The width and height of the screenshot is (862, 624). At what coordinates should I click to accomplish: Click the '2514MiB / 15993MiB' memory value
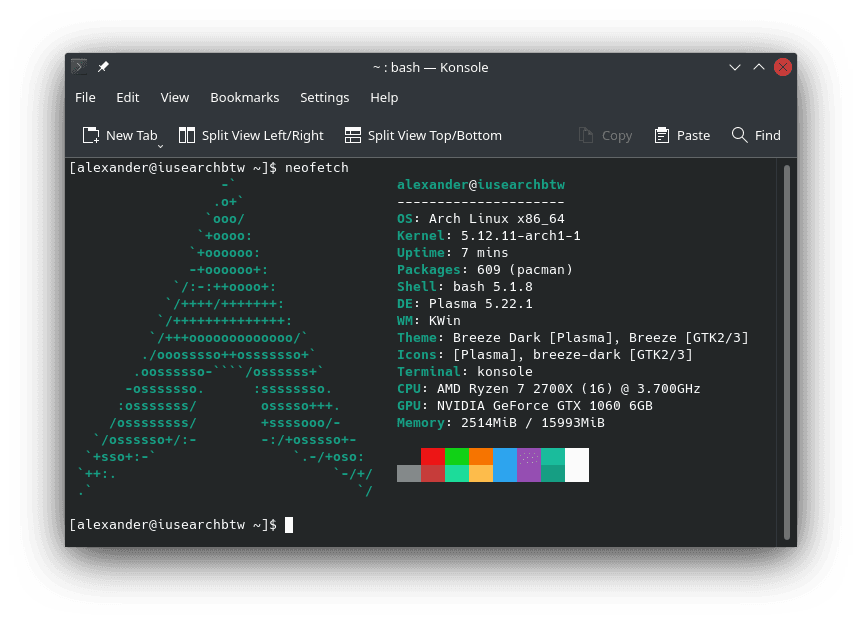tap(533, 423)
